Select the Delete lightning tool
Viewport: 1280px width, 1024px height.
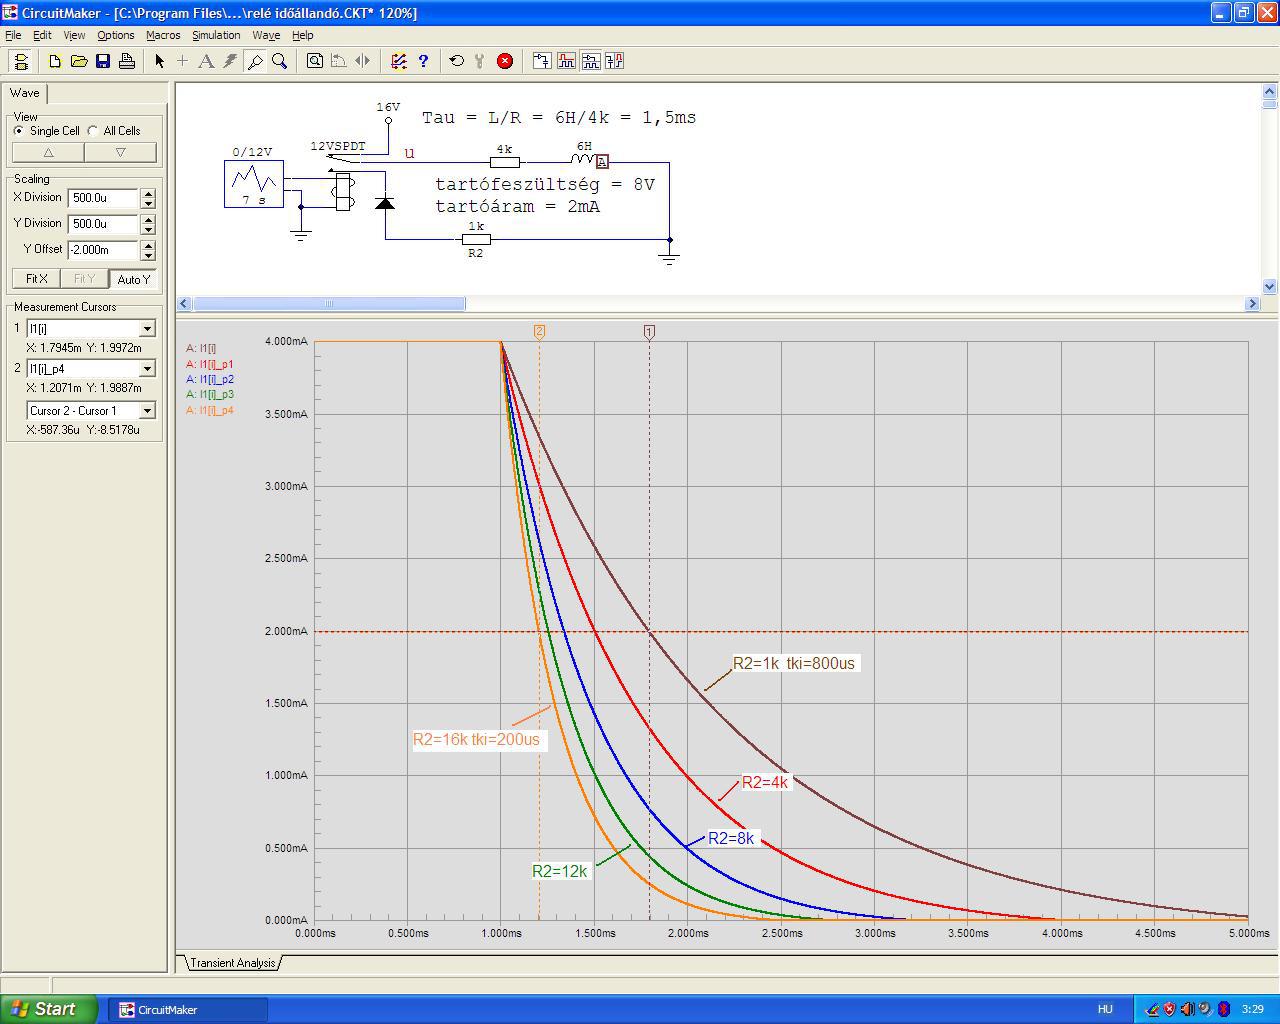(x=231, y=61)
